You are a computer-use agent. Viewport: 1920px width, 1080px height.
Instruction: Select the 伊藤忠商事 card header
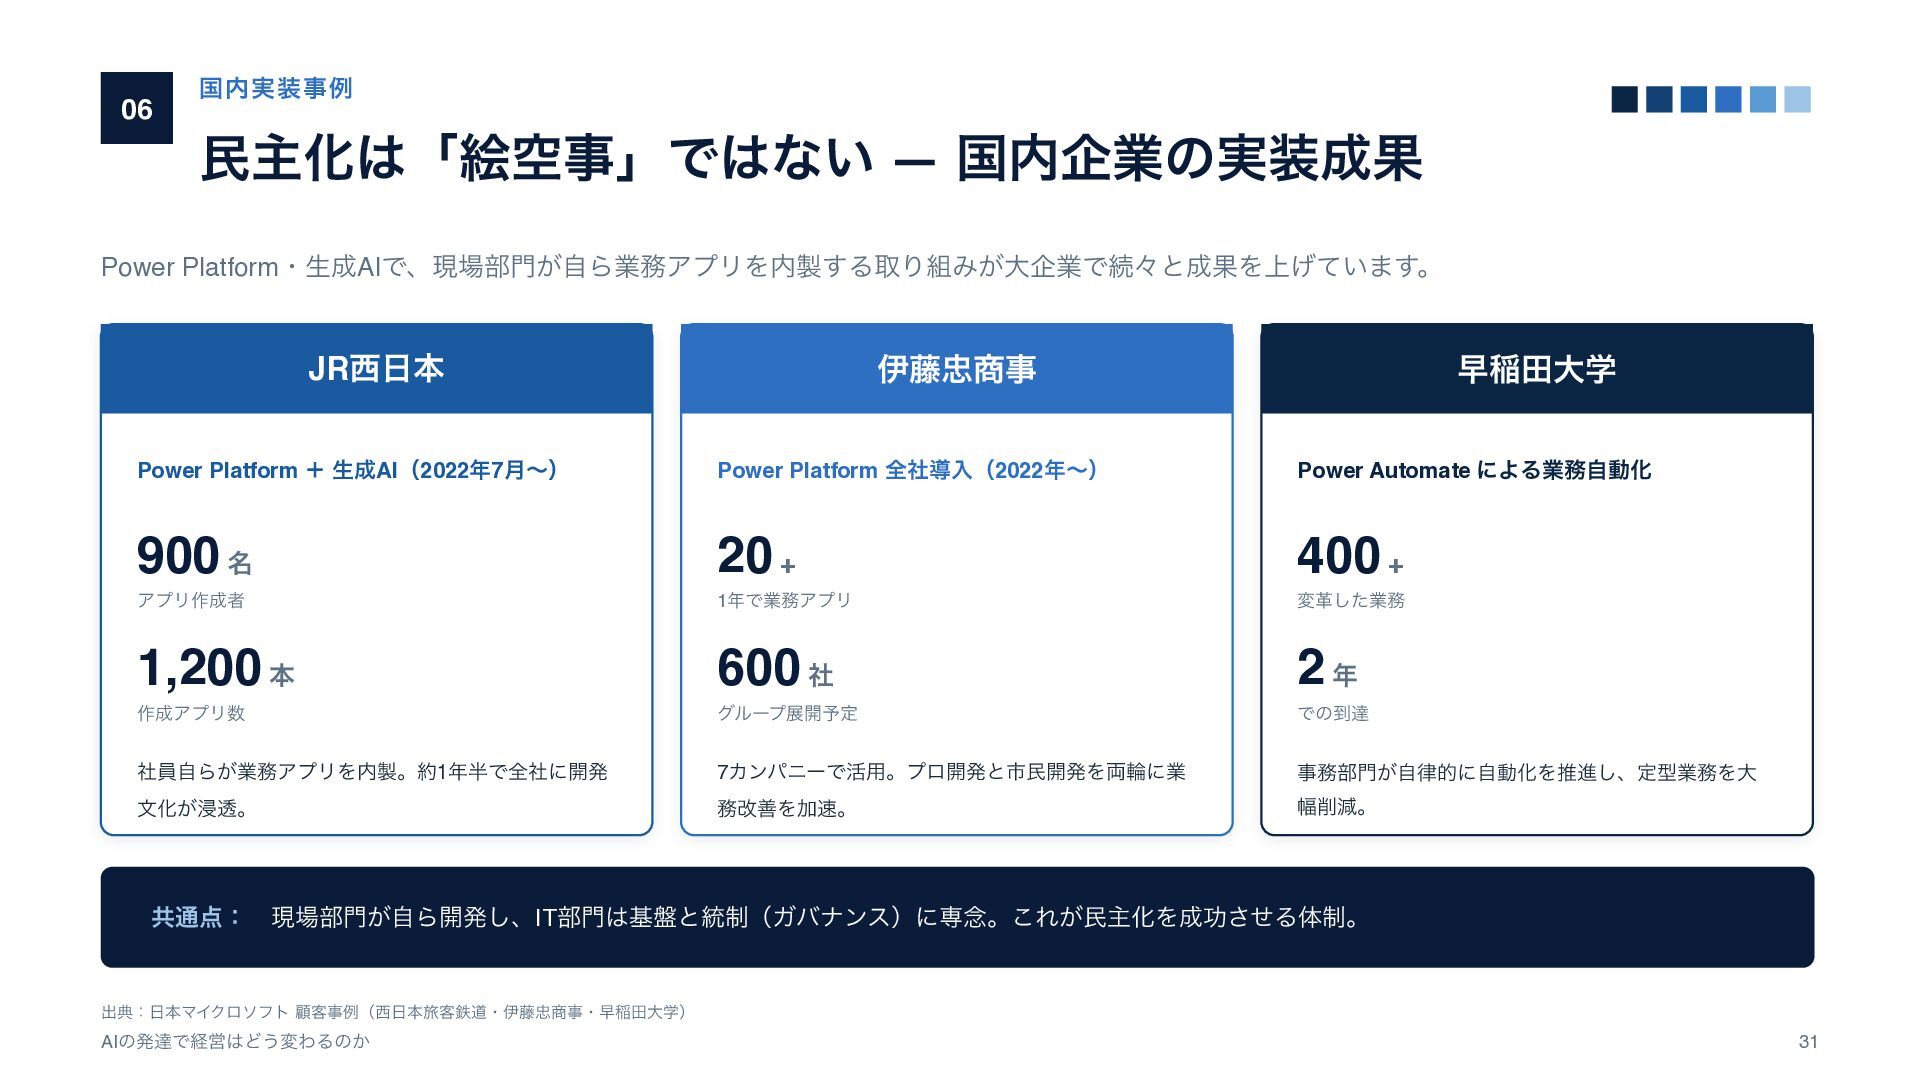coord(957,369)
